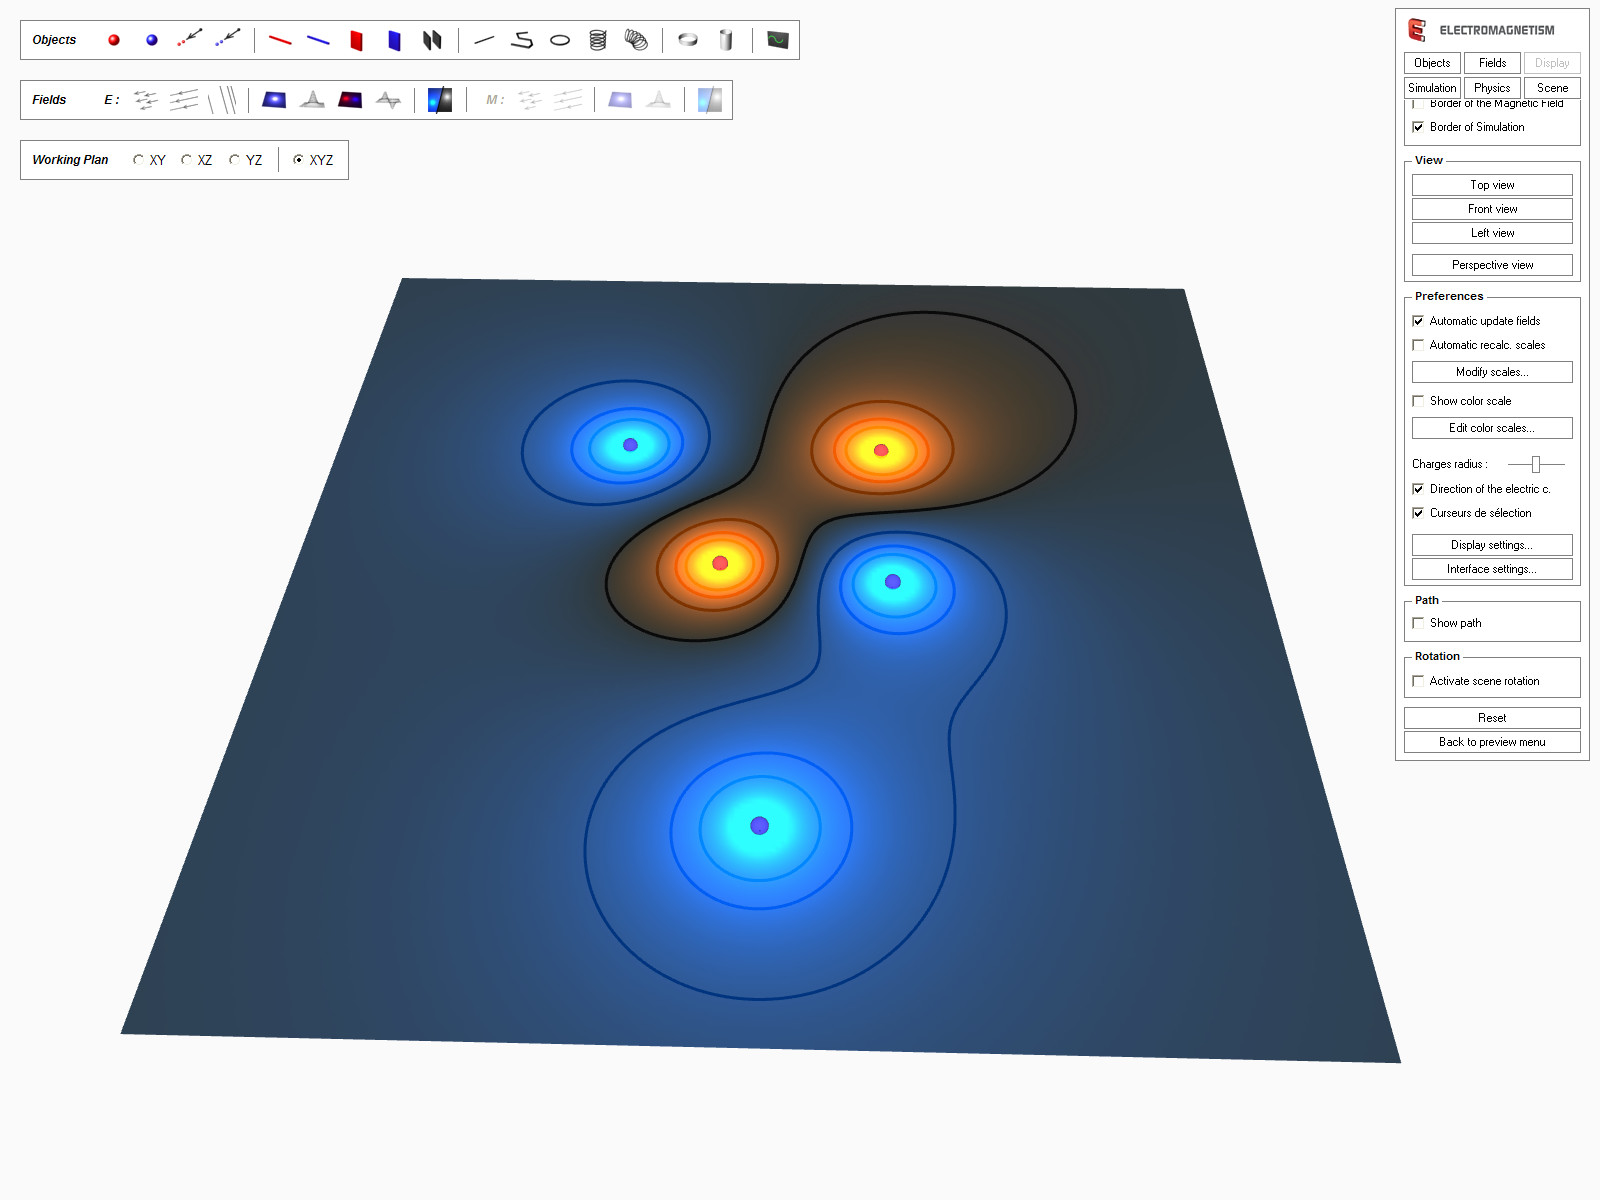
Task: Add a positive red charge object
Action: point(113,40)
